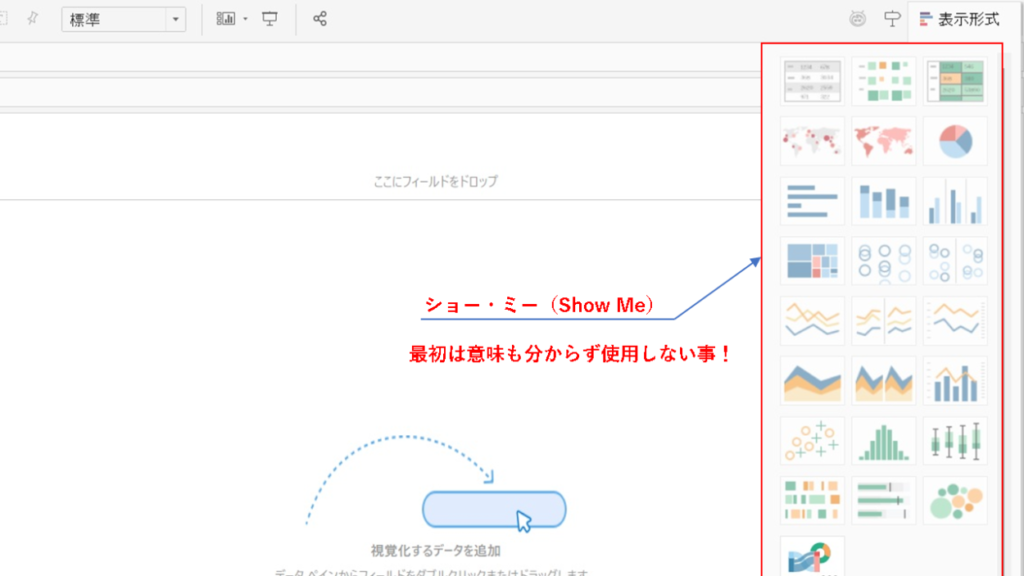This screenshot has height=576, width=1024.
Task: Select the pie chart in Show Me
Action: [955, 141]
